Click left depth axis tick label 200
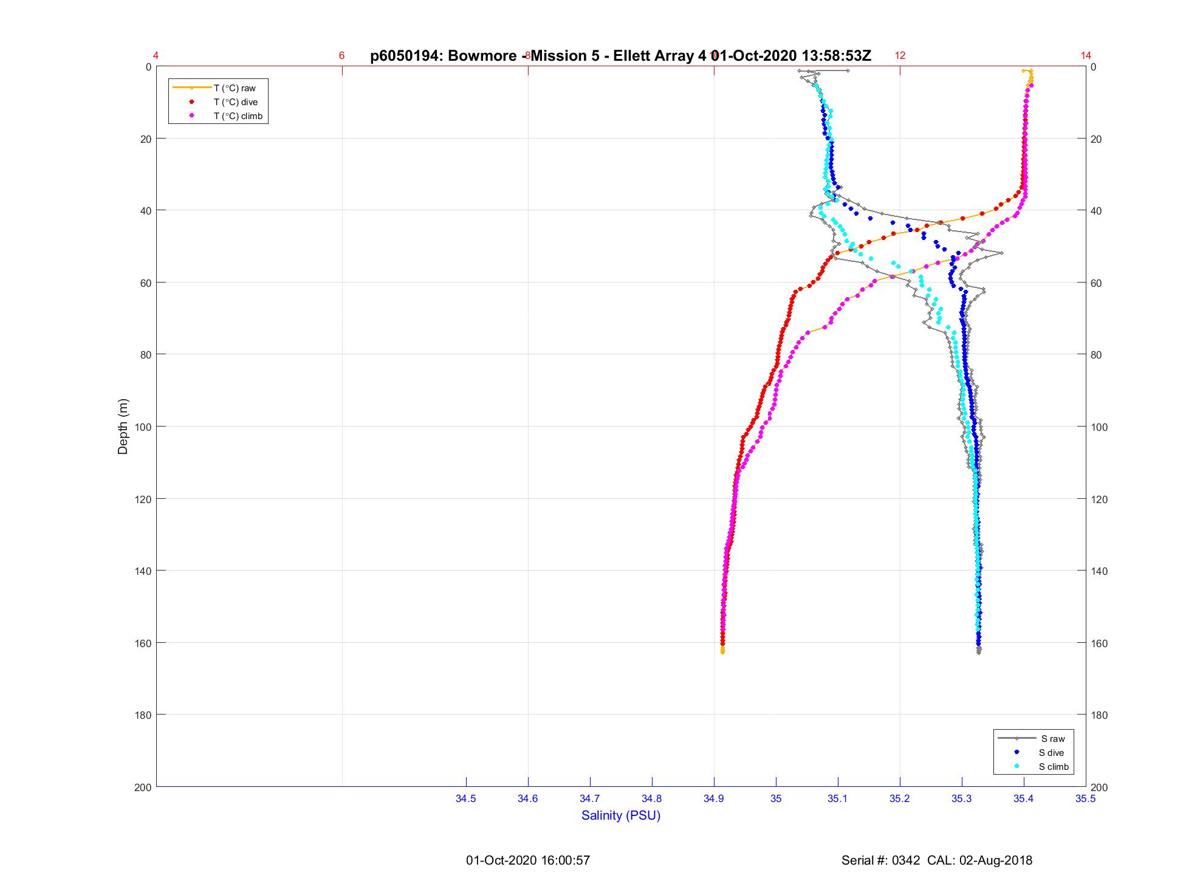The image size is (1200, 885). [x=142, y=787]
